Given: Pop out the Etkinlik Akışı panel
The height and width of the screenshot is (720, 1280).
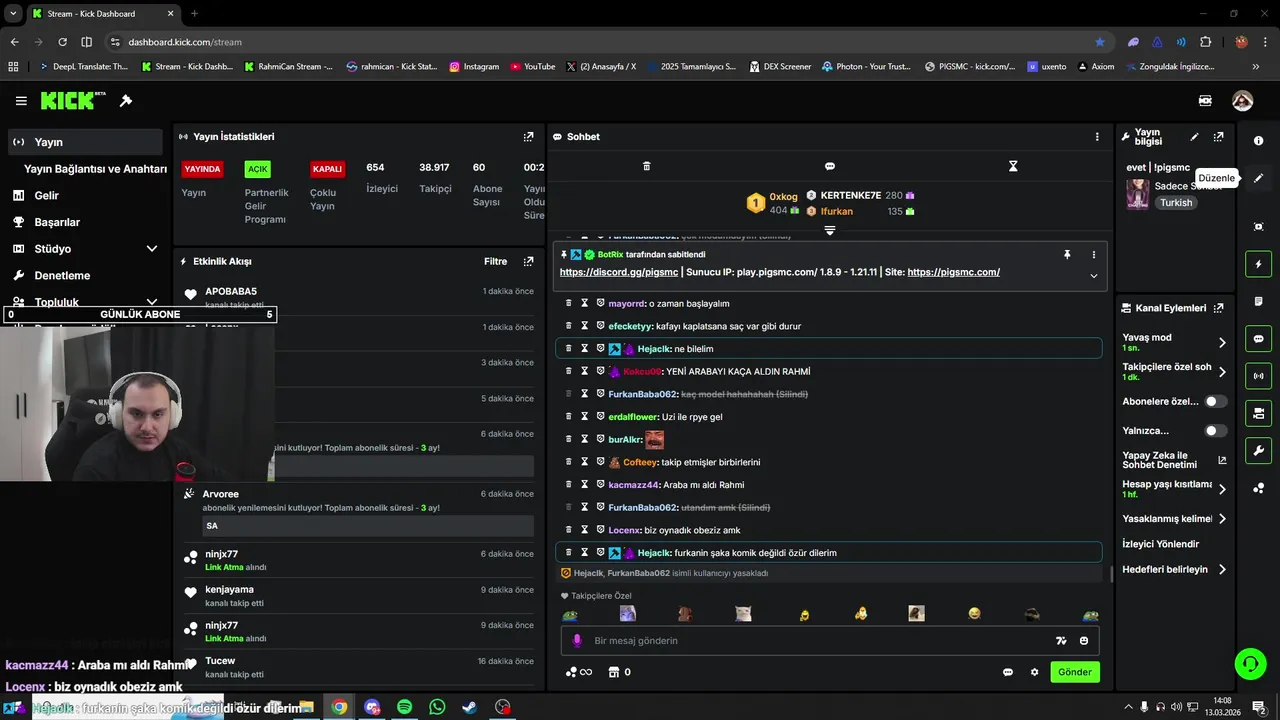Looking at the screenshot, I should click(x=528, y=262).
